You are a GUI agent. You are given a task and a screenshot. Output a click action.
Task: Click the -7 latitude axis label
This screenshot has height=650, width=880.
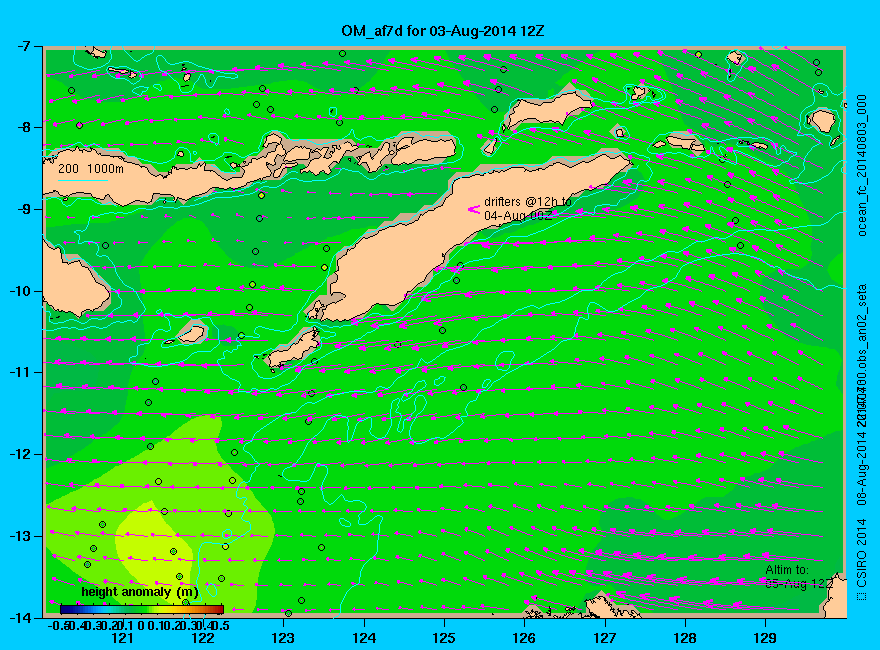point(22,47)
